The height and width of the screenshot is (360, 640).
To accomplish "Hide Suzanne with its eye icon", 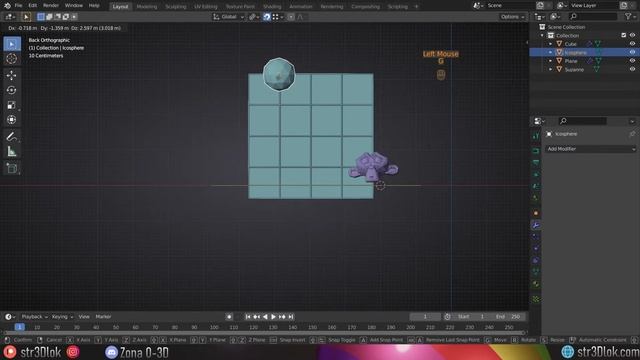I will click(632, 69).
